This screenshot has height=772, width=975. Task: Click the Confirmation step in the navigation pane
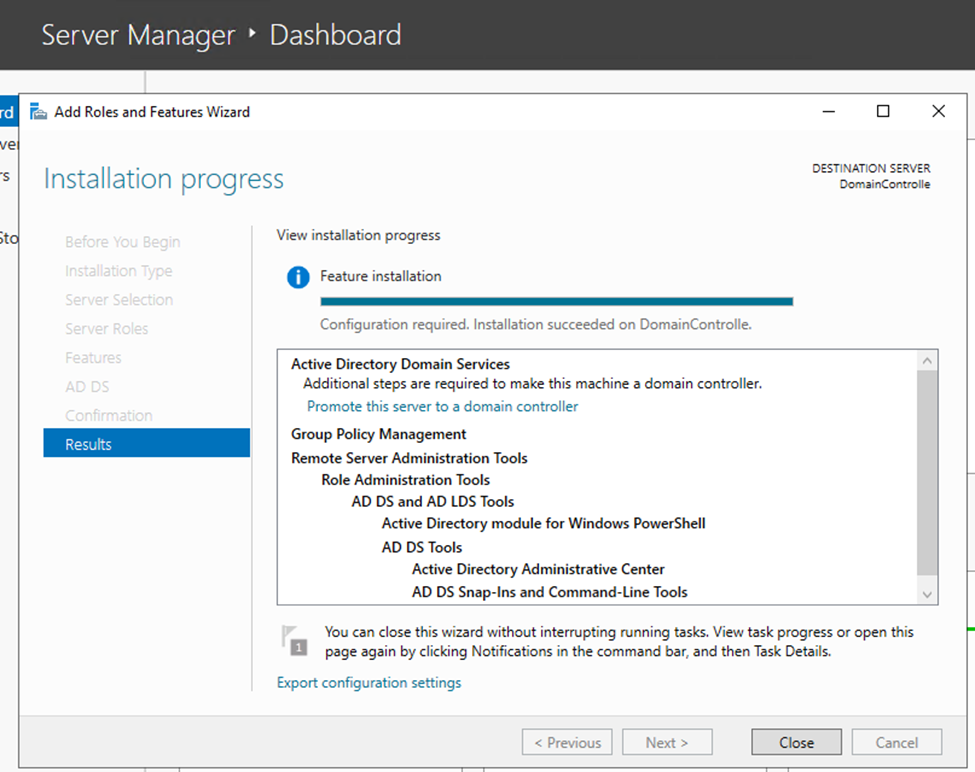[x=109, y=415]
